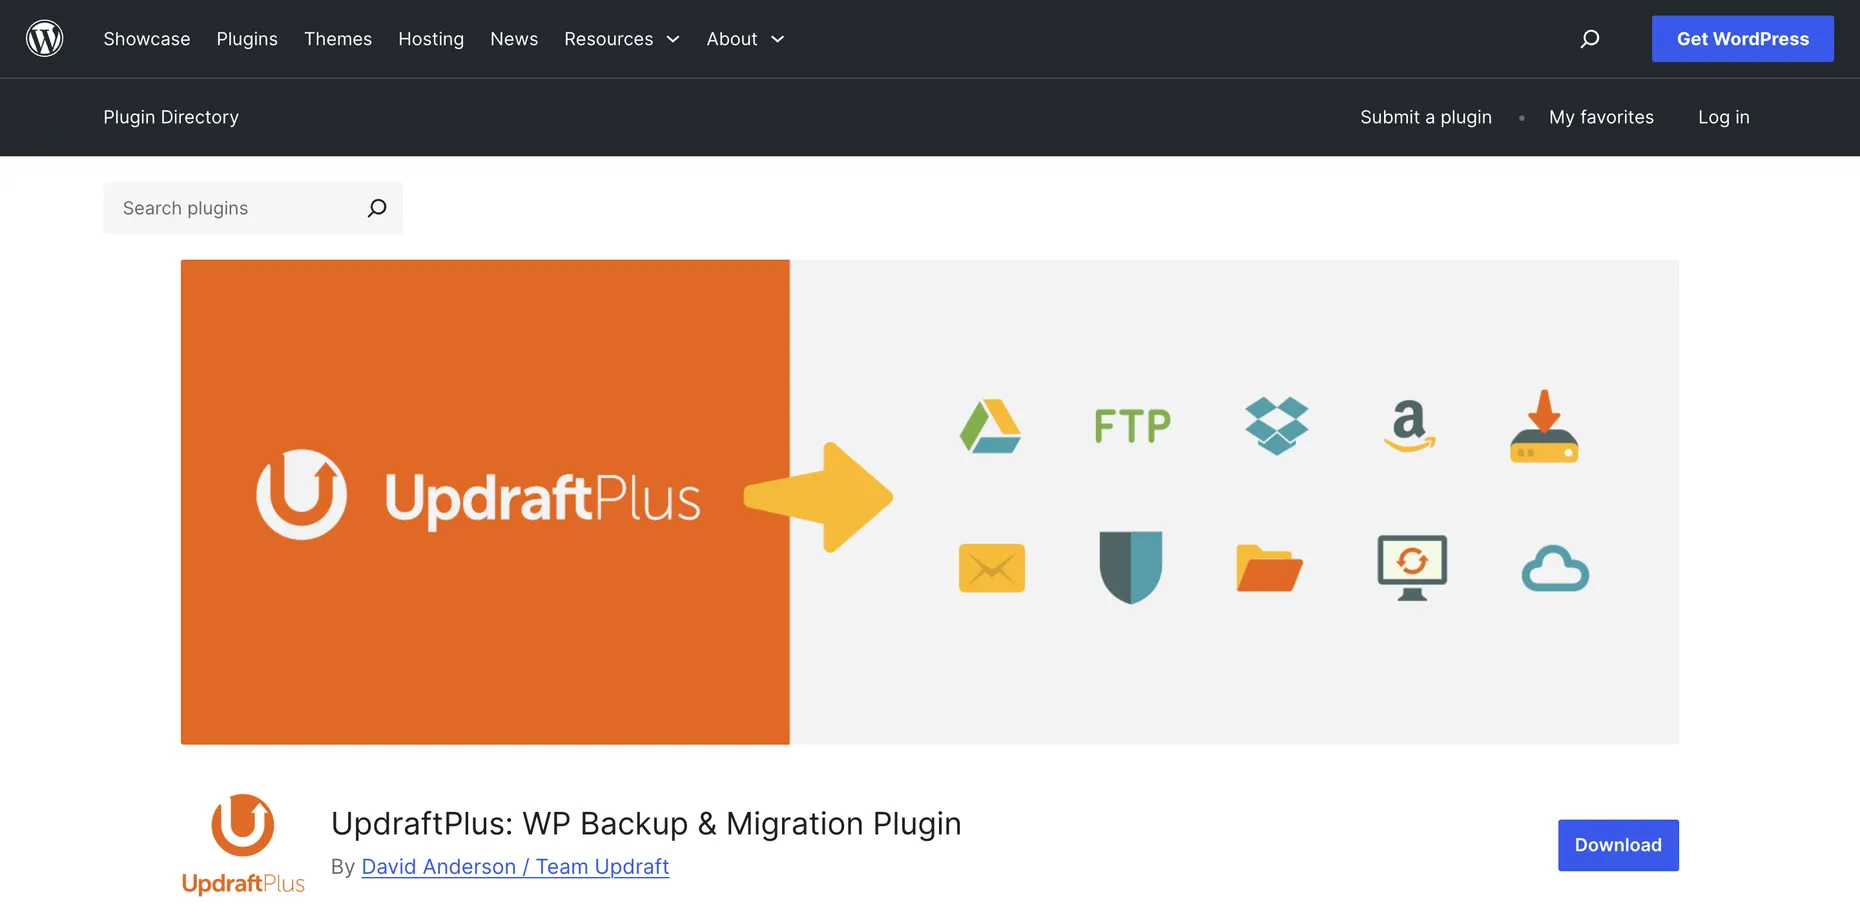
Task: Open the Hosting menu item
Action: point(431,39)
